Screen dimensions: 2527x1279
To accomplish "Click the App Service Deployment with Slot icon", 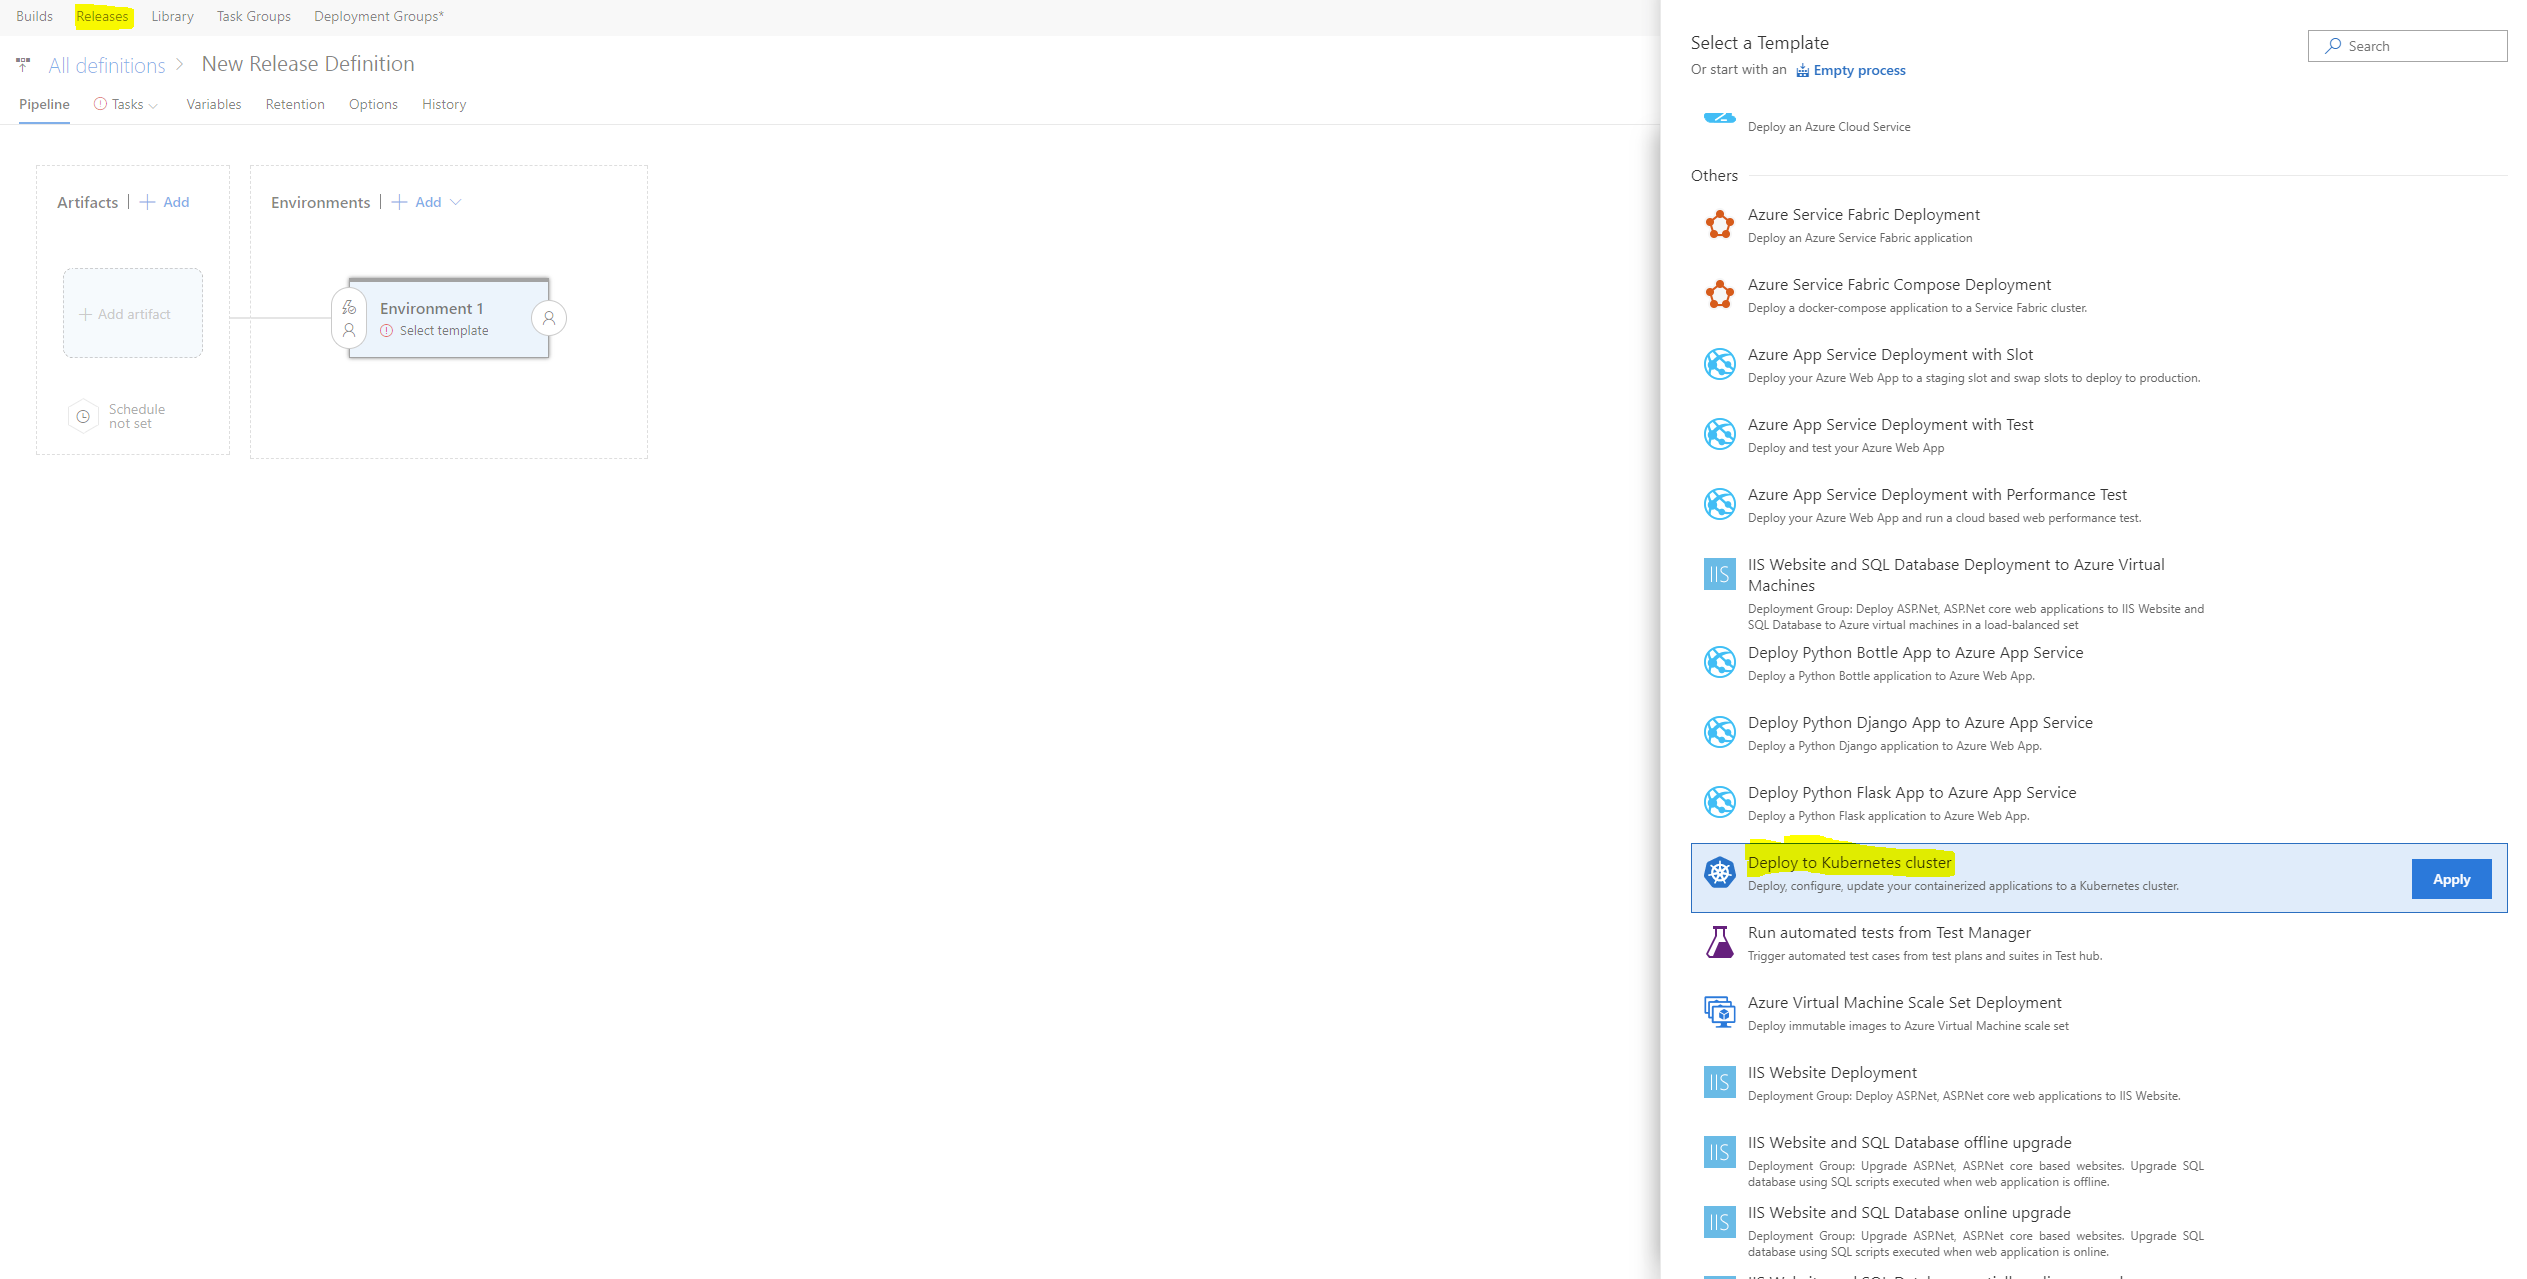I will (x=1719, y=364).
